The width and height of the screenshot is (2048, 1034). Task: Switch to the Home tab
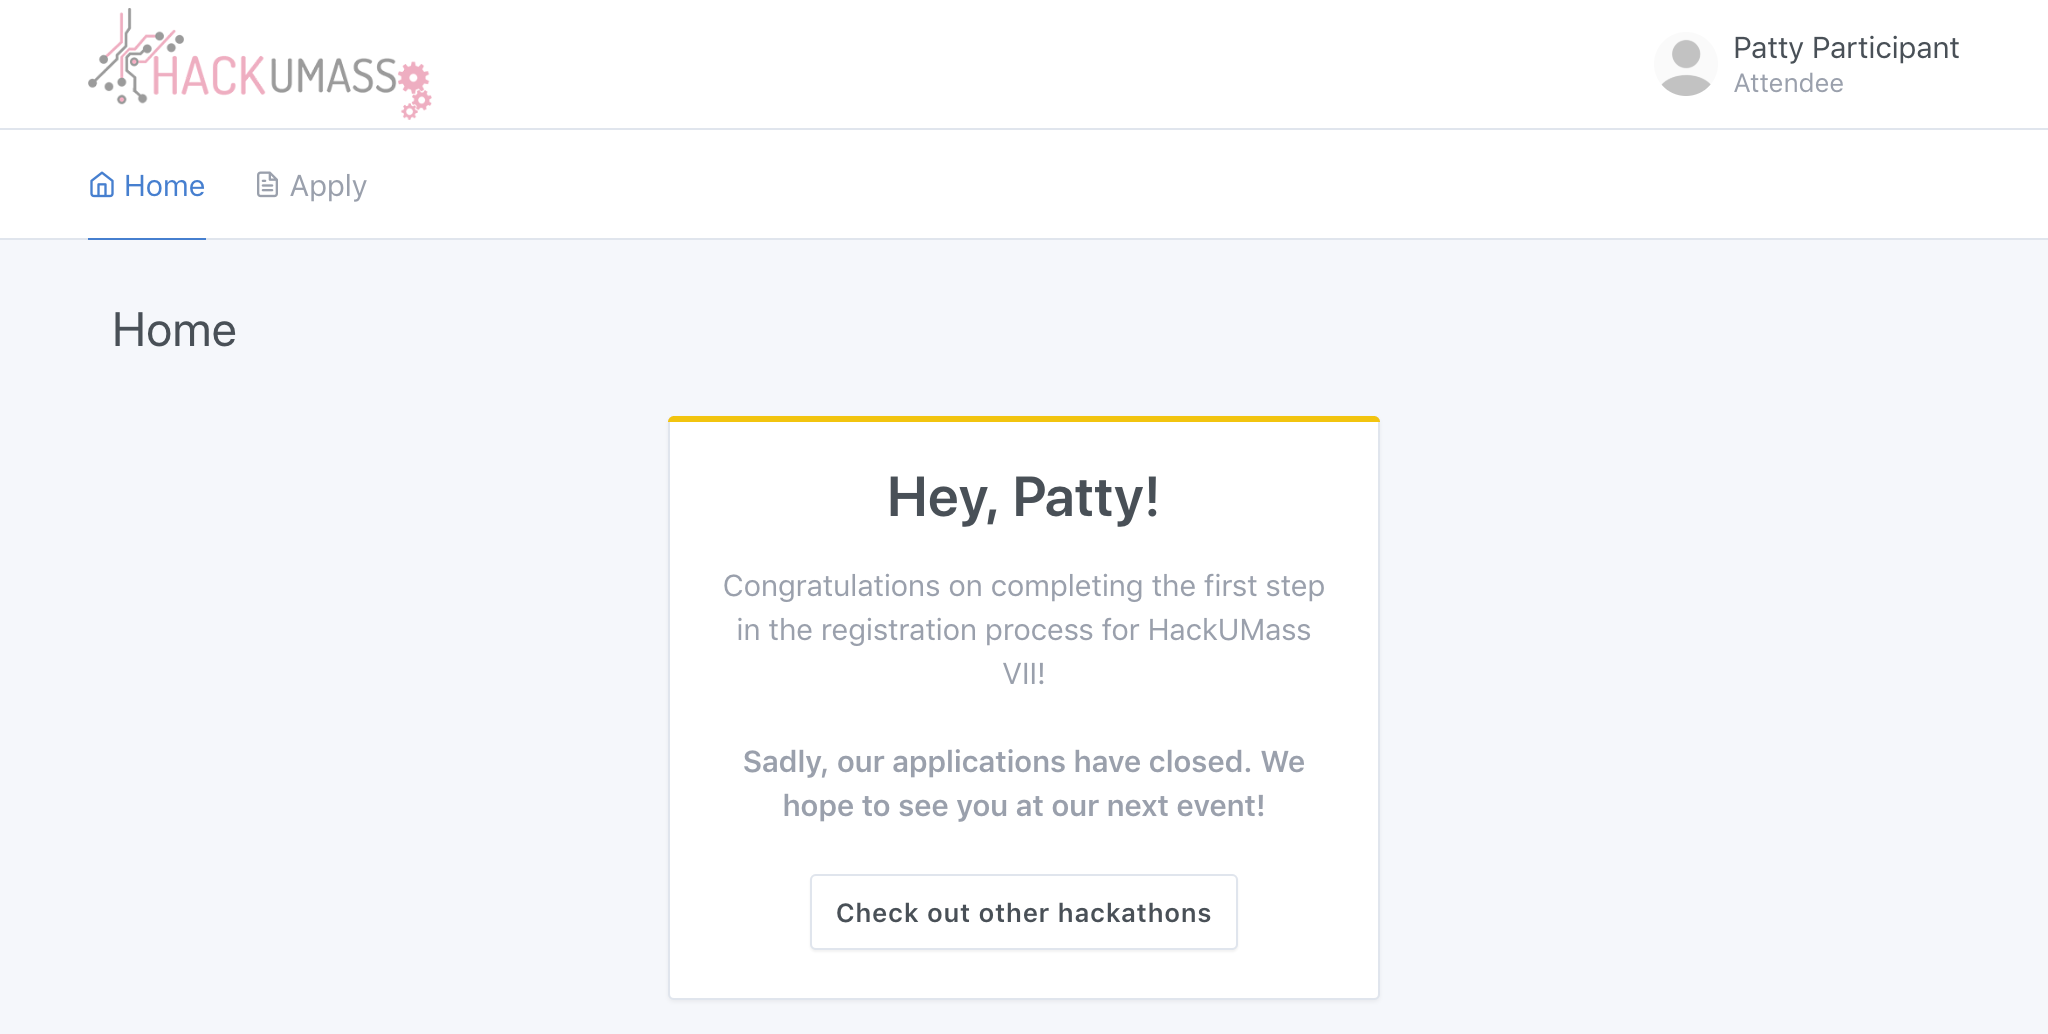[x=164, y=186]
